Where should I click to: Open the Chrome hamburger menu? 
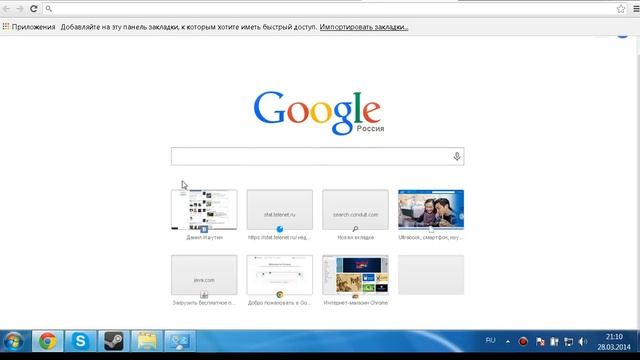(x=636, y=9)
